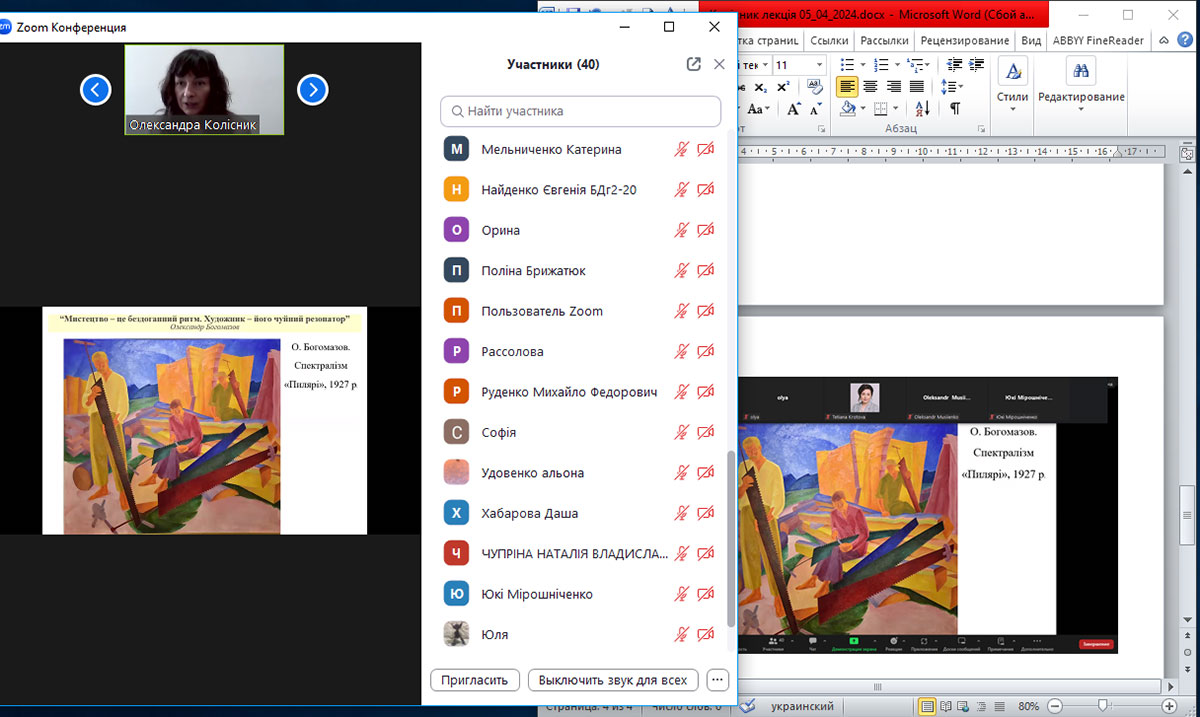The height and width of the screenshot is (717, 1200).
Task: Open the Рассылки ribbon tab in Word
Action: point(884,40)
